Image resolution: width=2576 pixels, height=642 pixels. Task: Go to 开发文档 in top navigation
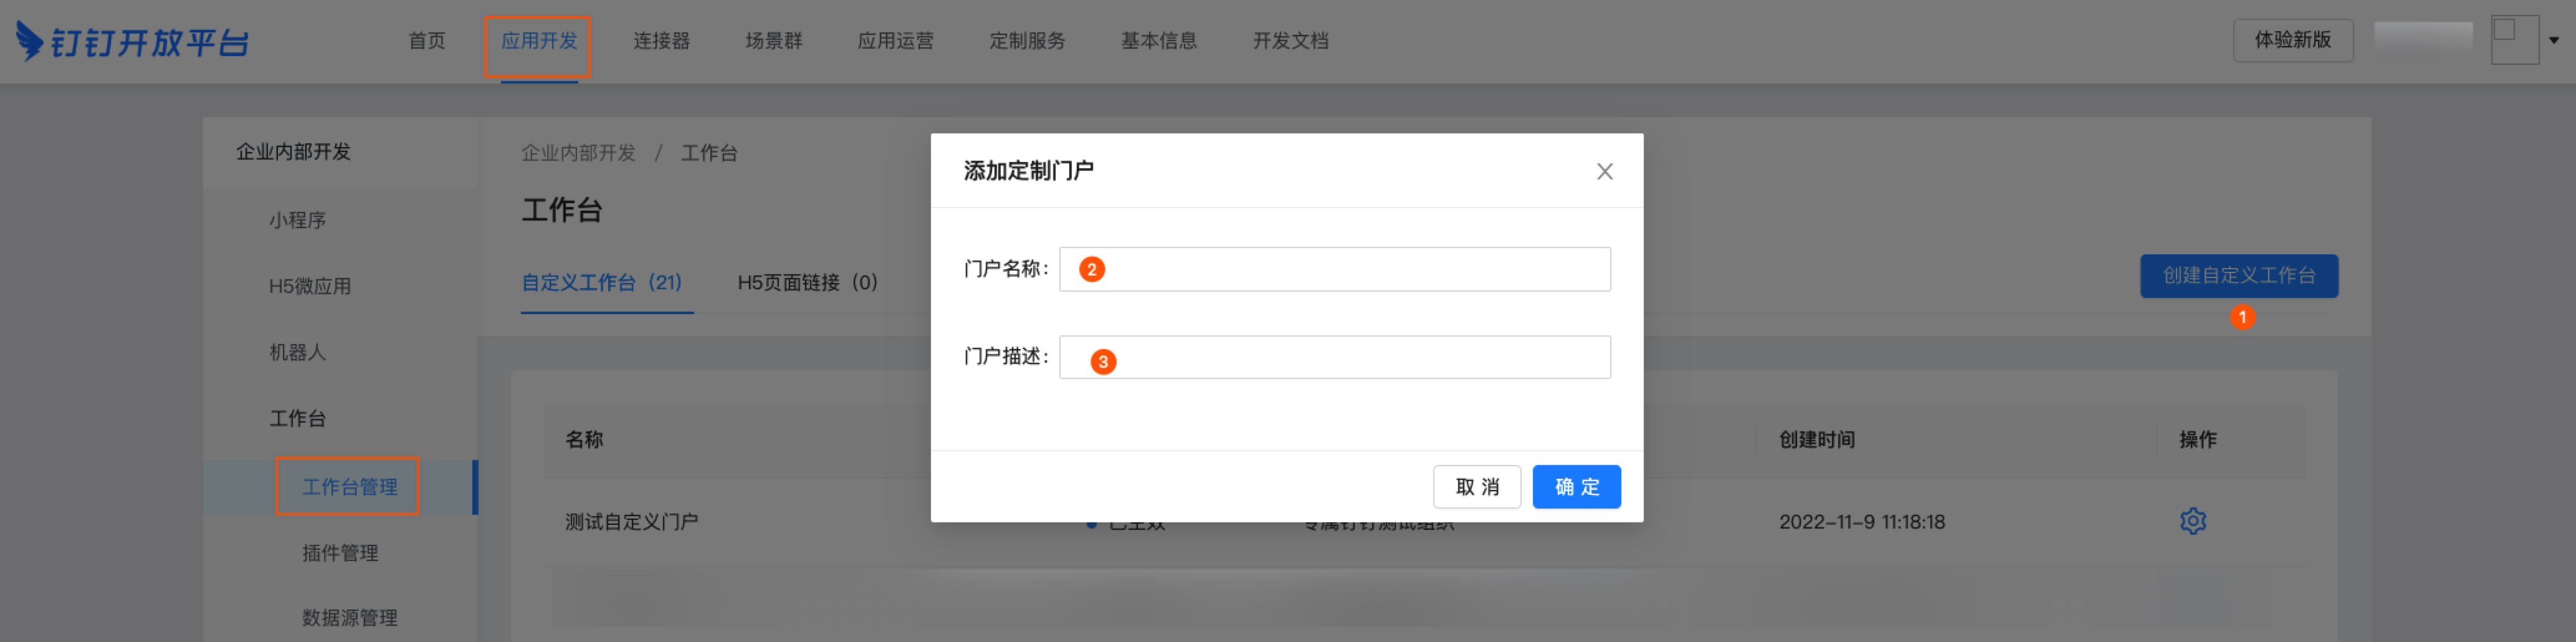coord(1290,42)
